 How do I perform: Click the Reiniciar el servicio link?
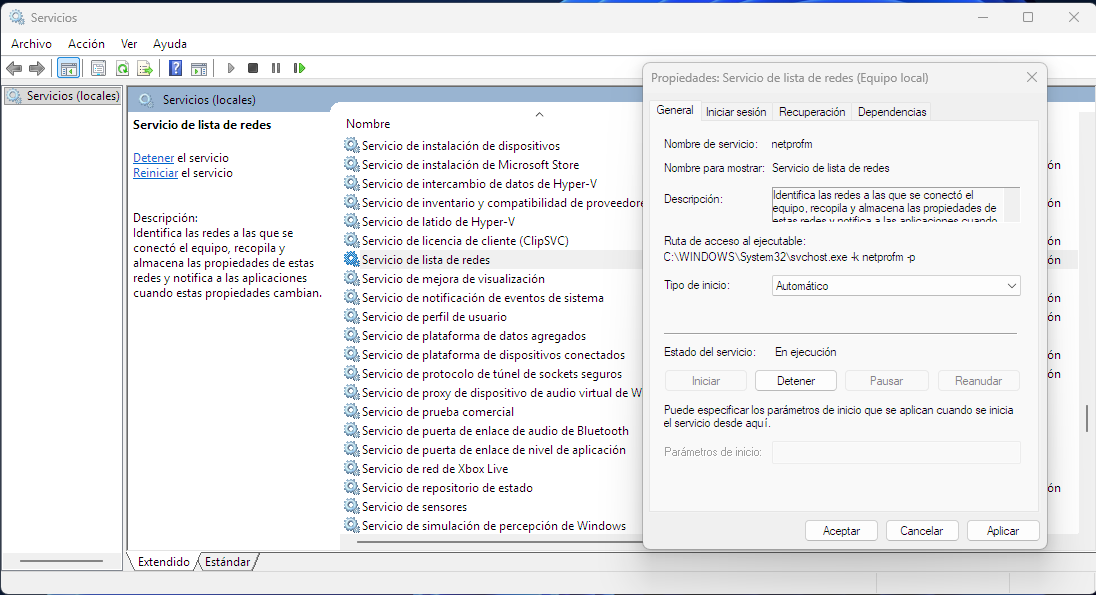(x=155, y=173)
